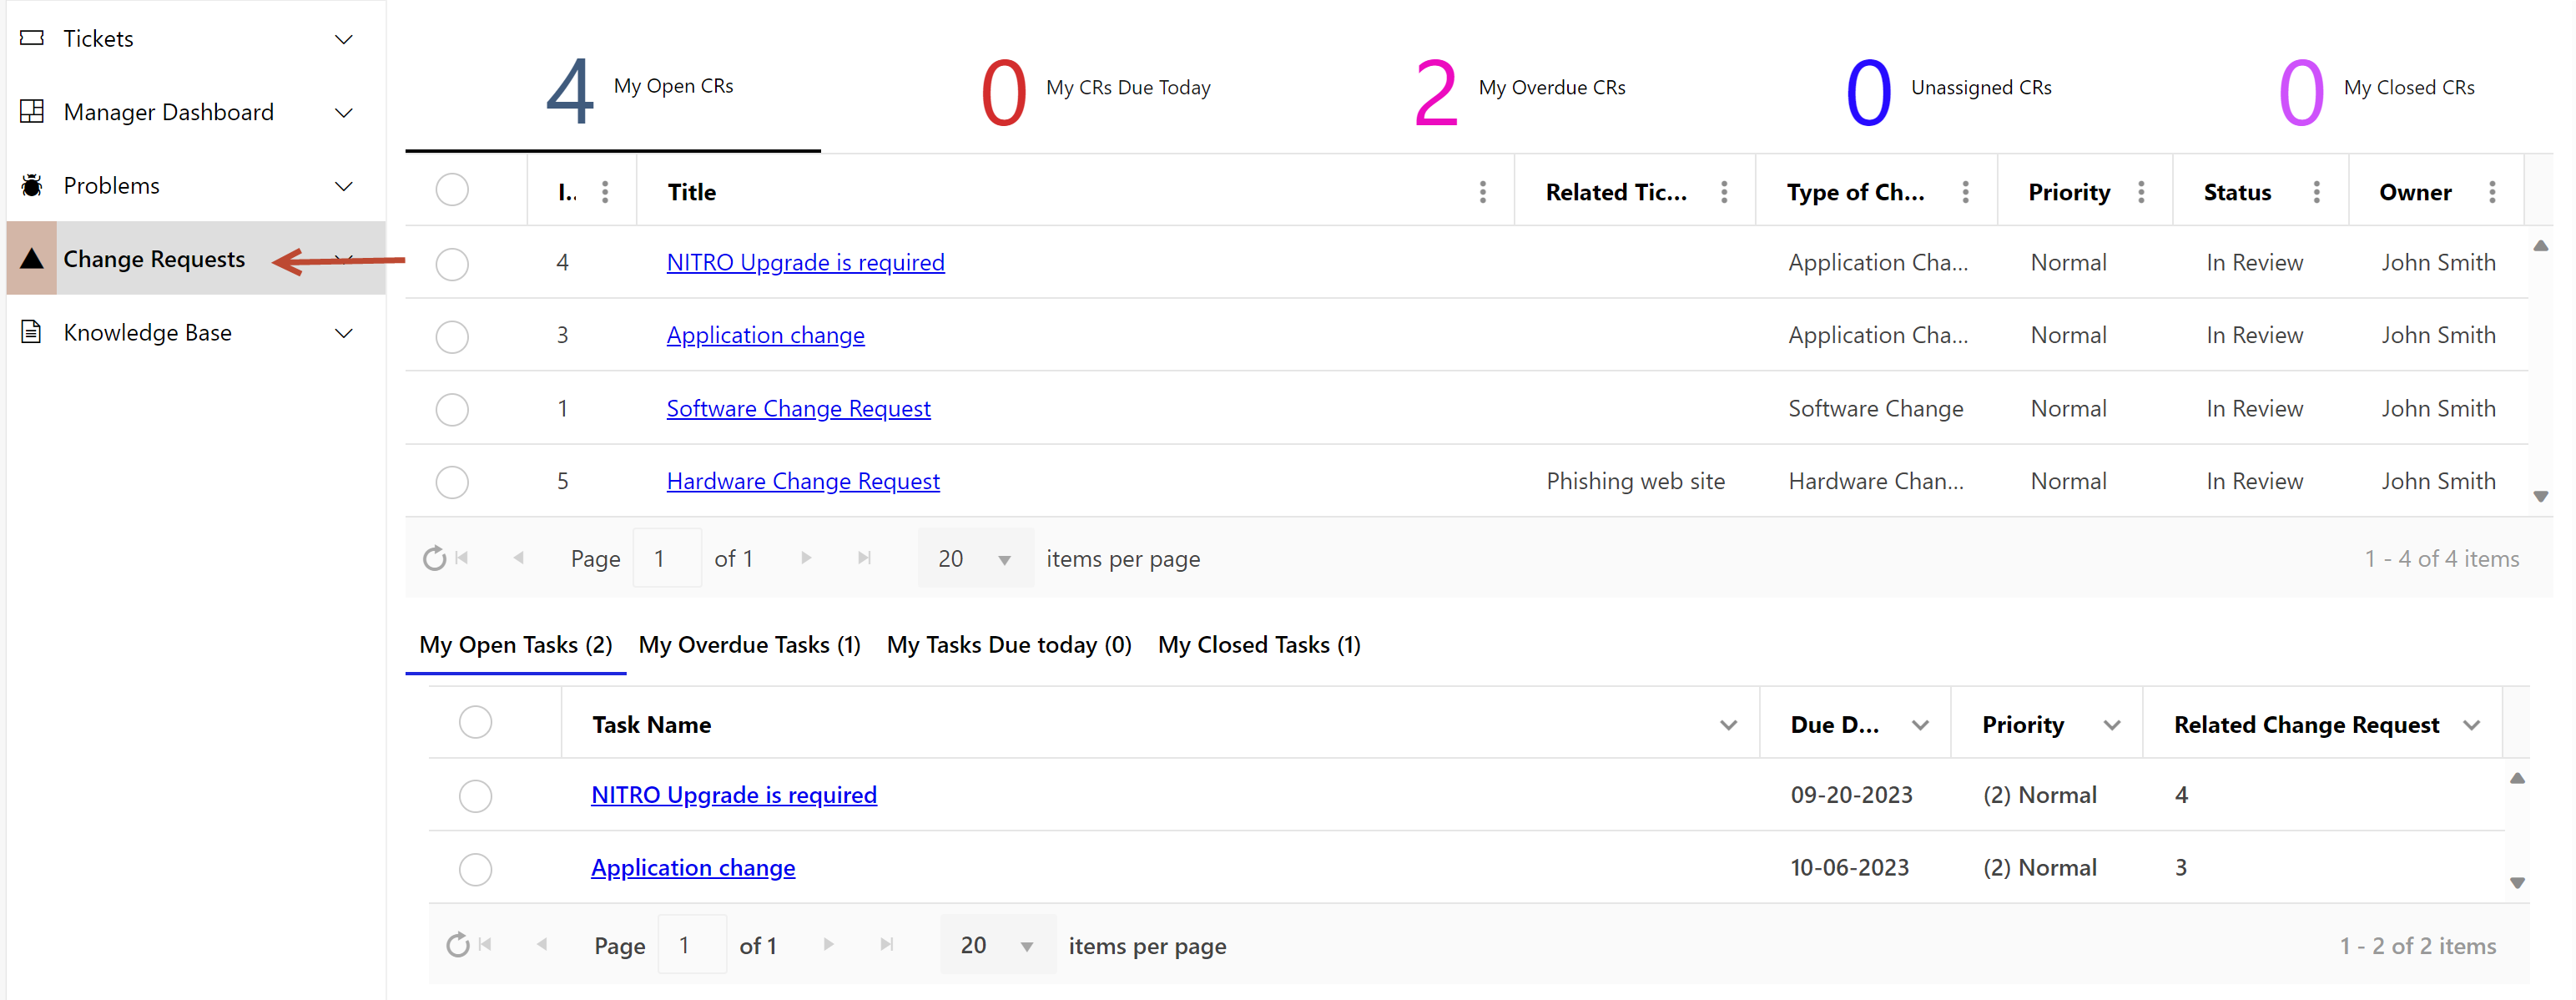Viewport: 2576px width, 1000px height.
Task: Open the Task Name column dropdown
Action: pos(1727,725)
